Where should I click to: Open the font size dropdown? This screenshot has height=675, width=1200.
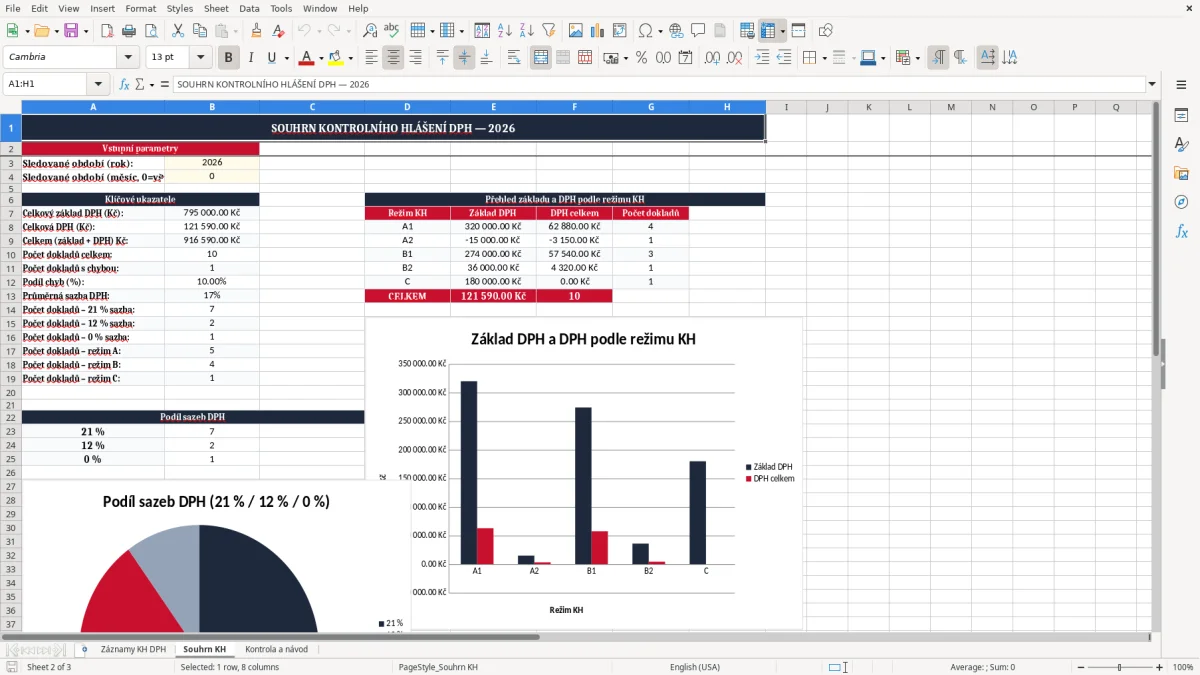click(201, 58)
